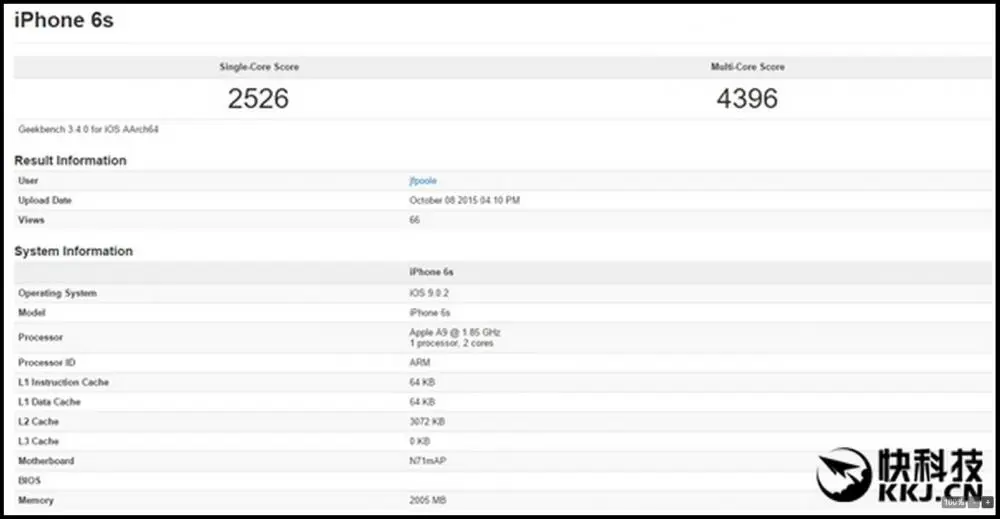The image size is (1000, 519).
Task: Click the Apple A9 @ 1.85 GHz processor value
Action: tap(455, 332)
